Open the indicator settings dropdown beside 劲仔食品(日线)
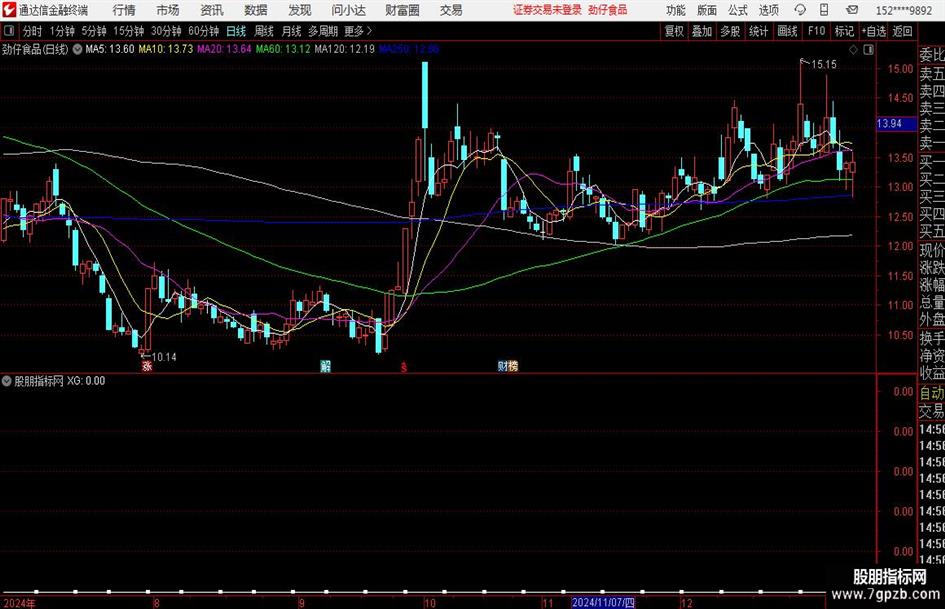Image resolution: width=945 pixels, height=609 pixels. [x=77, y=49]
